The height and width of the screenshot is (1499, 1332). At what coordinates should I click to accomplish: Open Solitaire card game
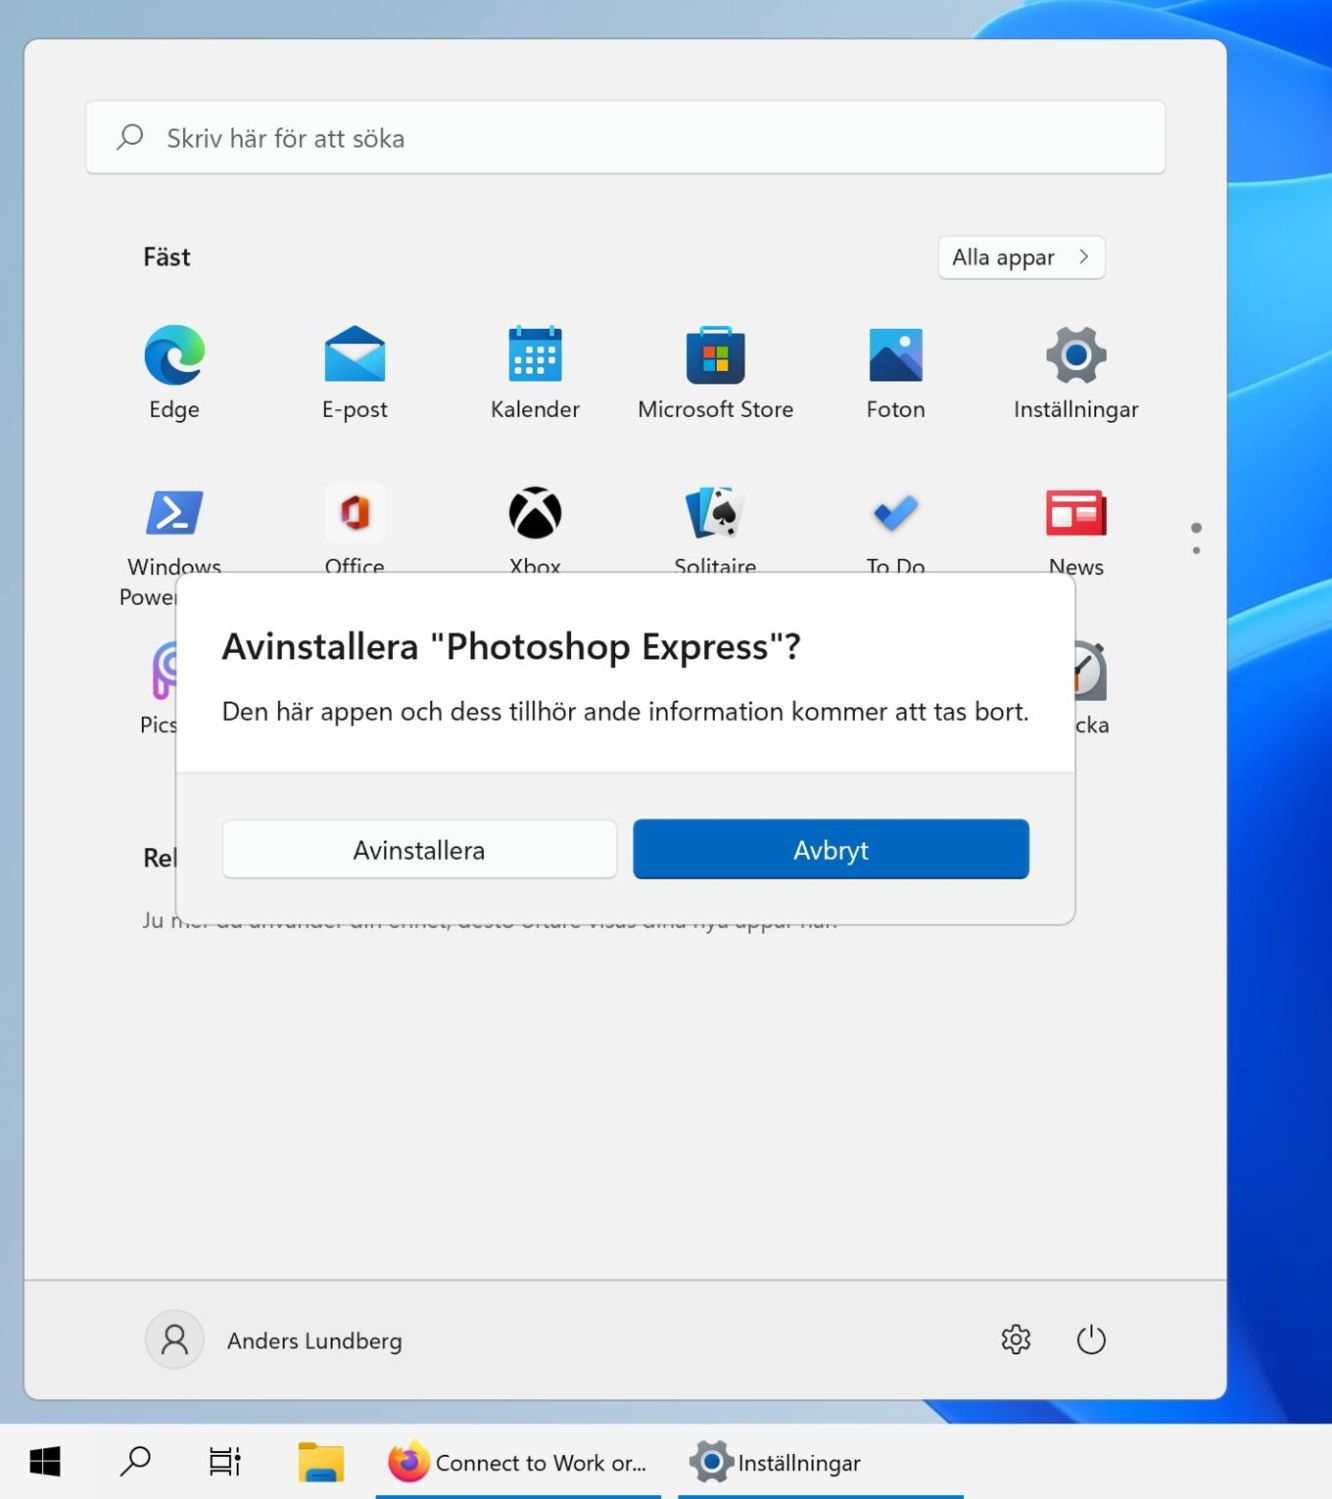point(715,528)
